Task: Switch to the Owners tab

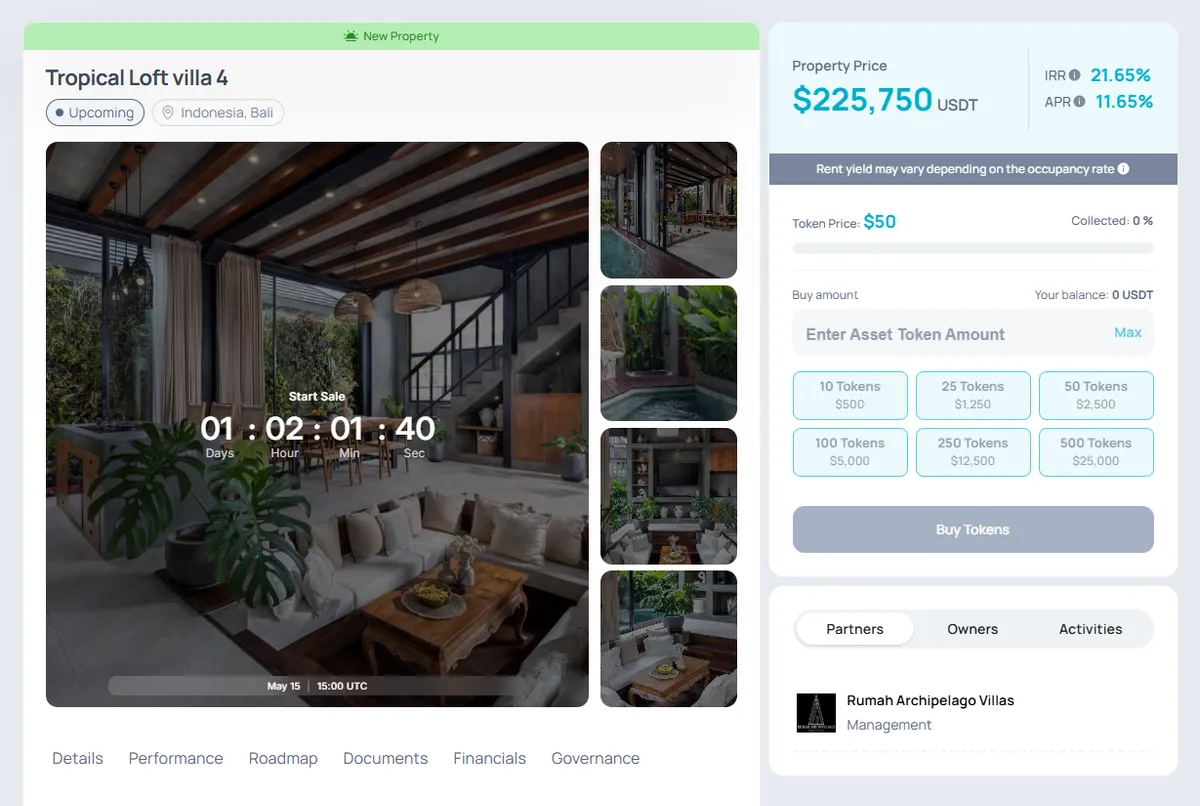Action: coord(973,629)
